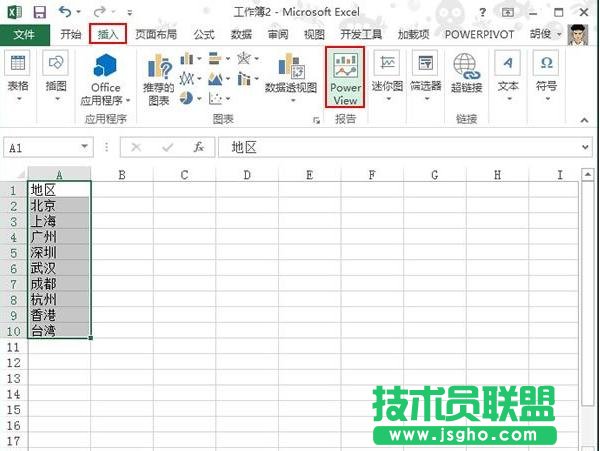The width and height of the screenshot is (600, 451).
Task: Click cell containing 北京
Action: pyautogui.click(x=59, y=205)
